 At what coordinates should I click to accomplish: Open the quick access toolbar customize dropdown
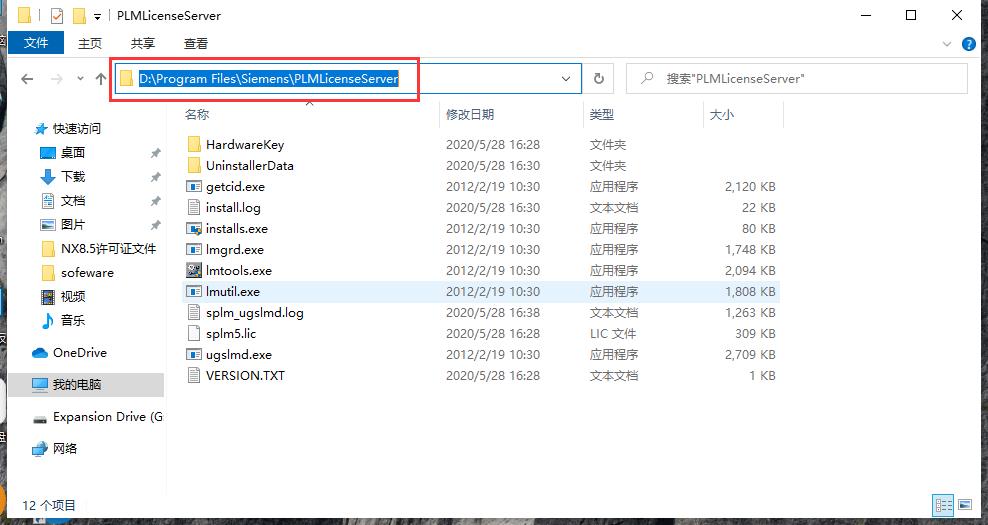click(x=97, y=16)
